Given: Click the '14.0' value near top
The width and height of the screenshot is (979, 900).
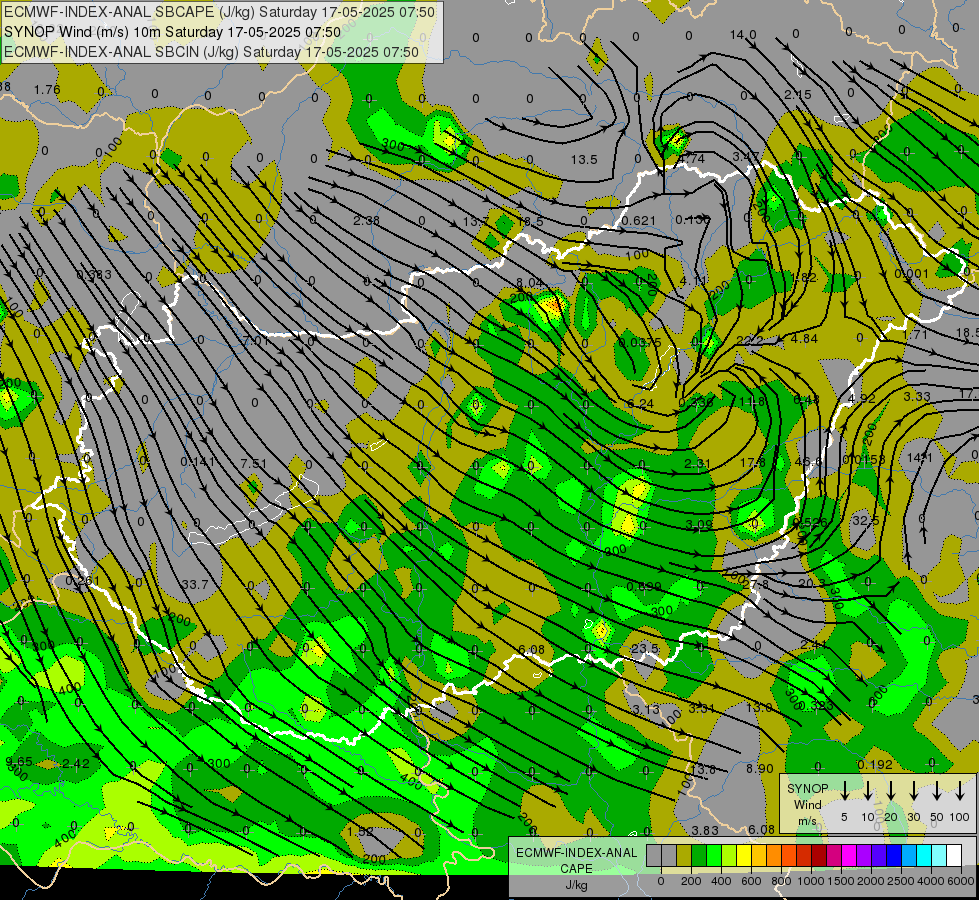Looking at the screenshot, I should tap(743, 35).
